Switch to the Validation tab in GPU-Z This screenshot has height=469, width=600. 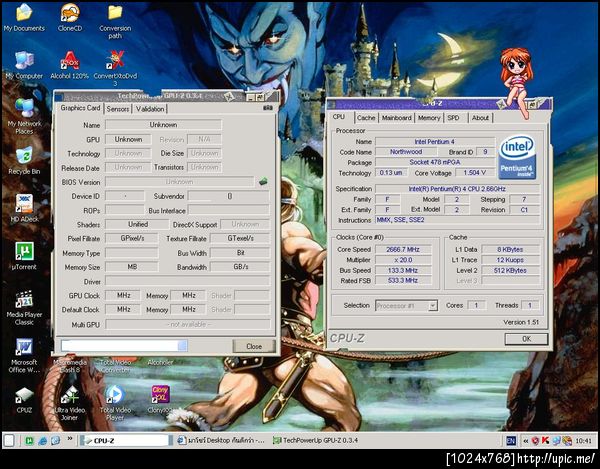pyautogui.click(x=150, y=109)
